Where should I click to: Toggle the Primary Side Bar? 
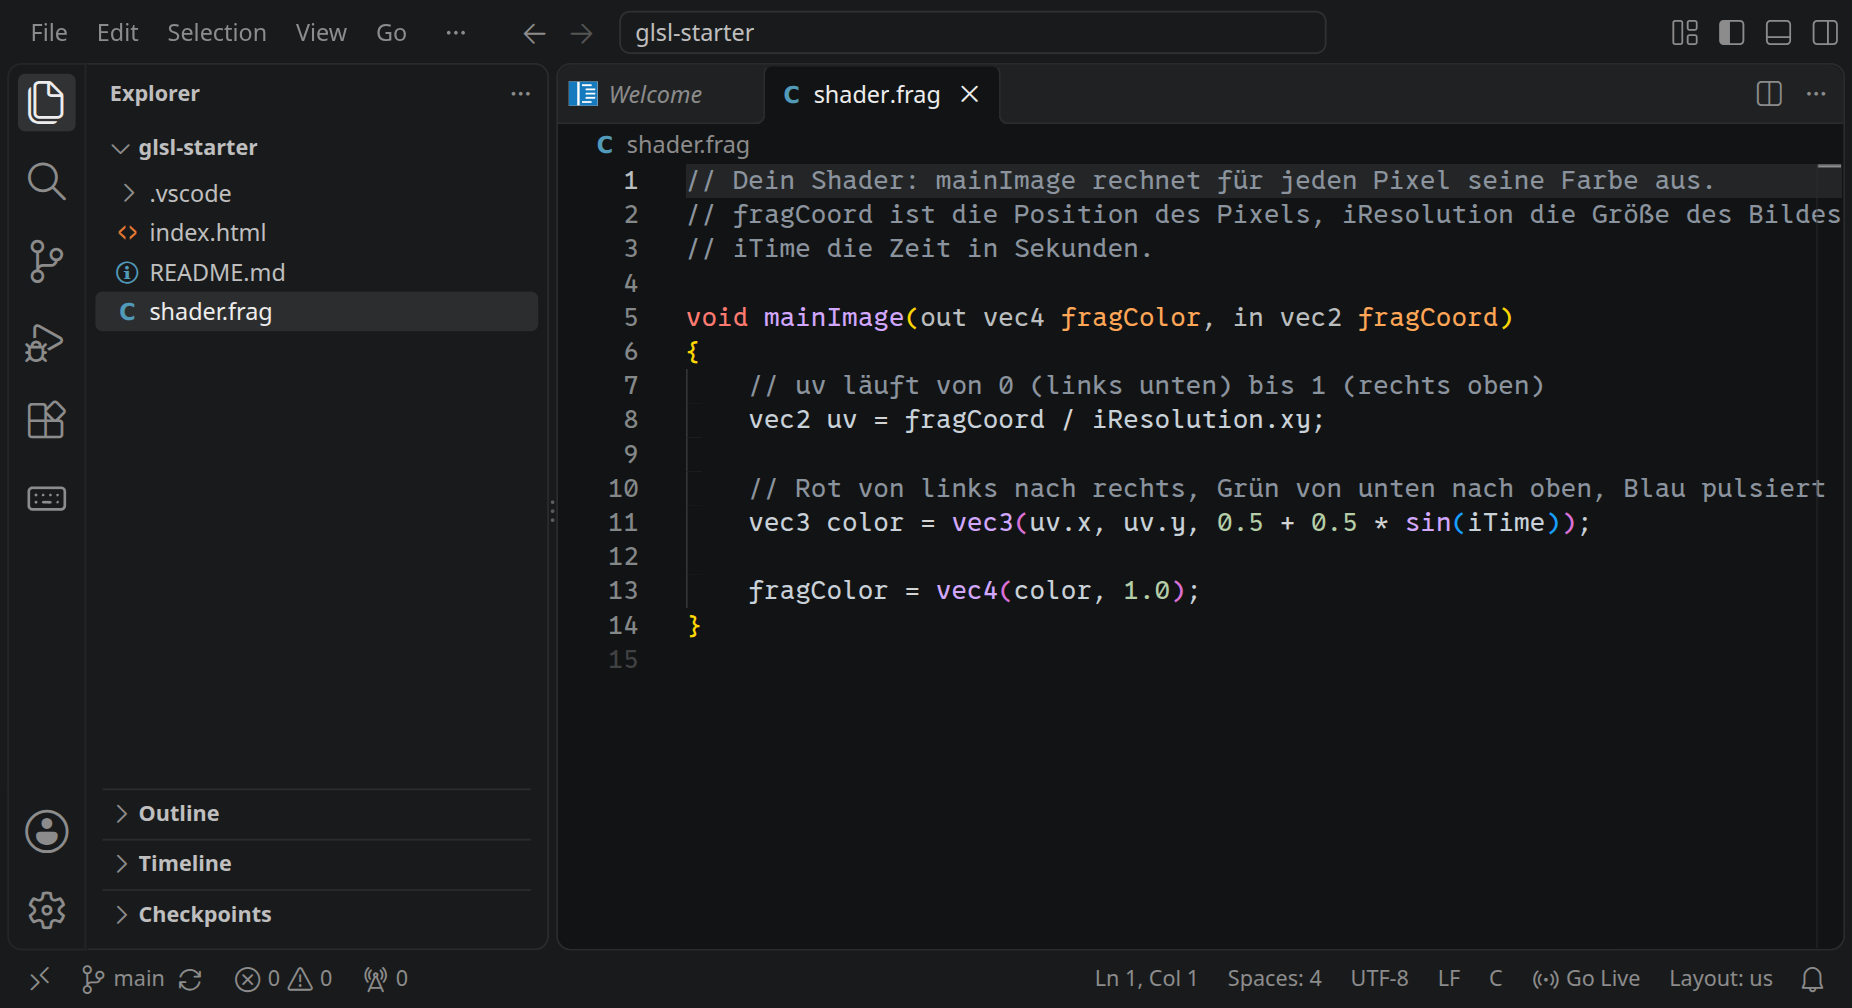1732,33
